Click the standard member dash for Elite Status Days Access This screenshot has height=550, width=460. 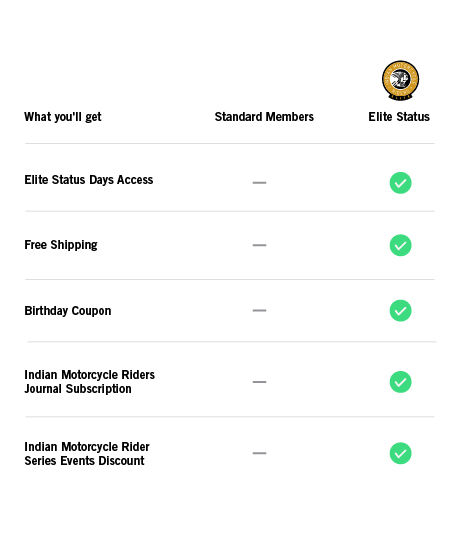point(259,182)
